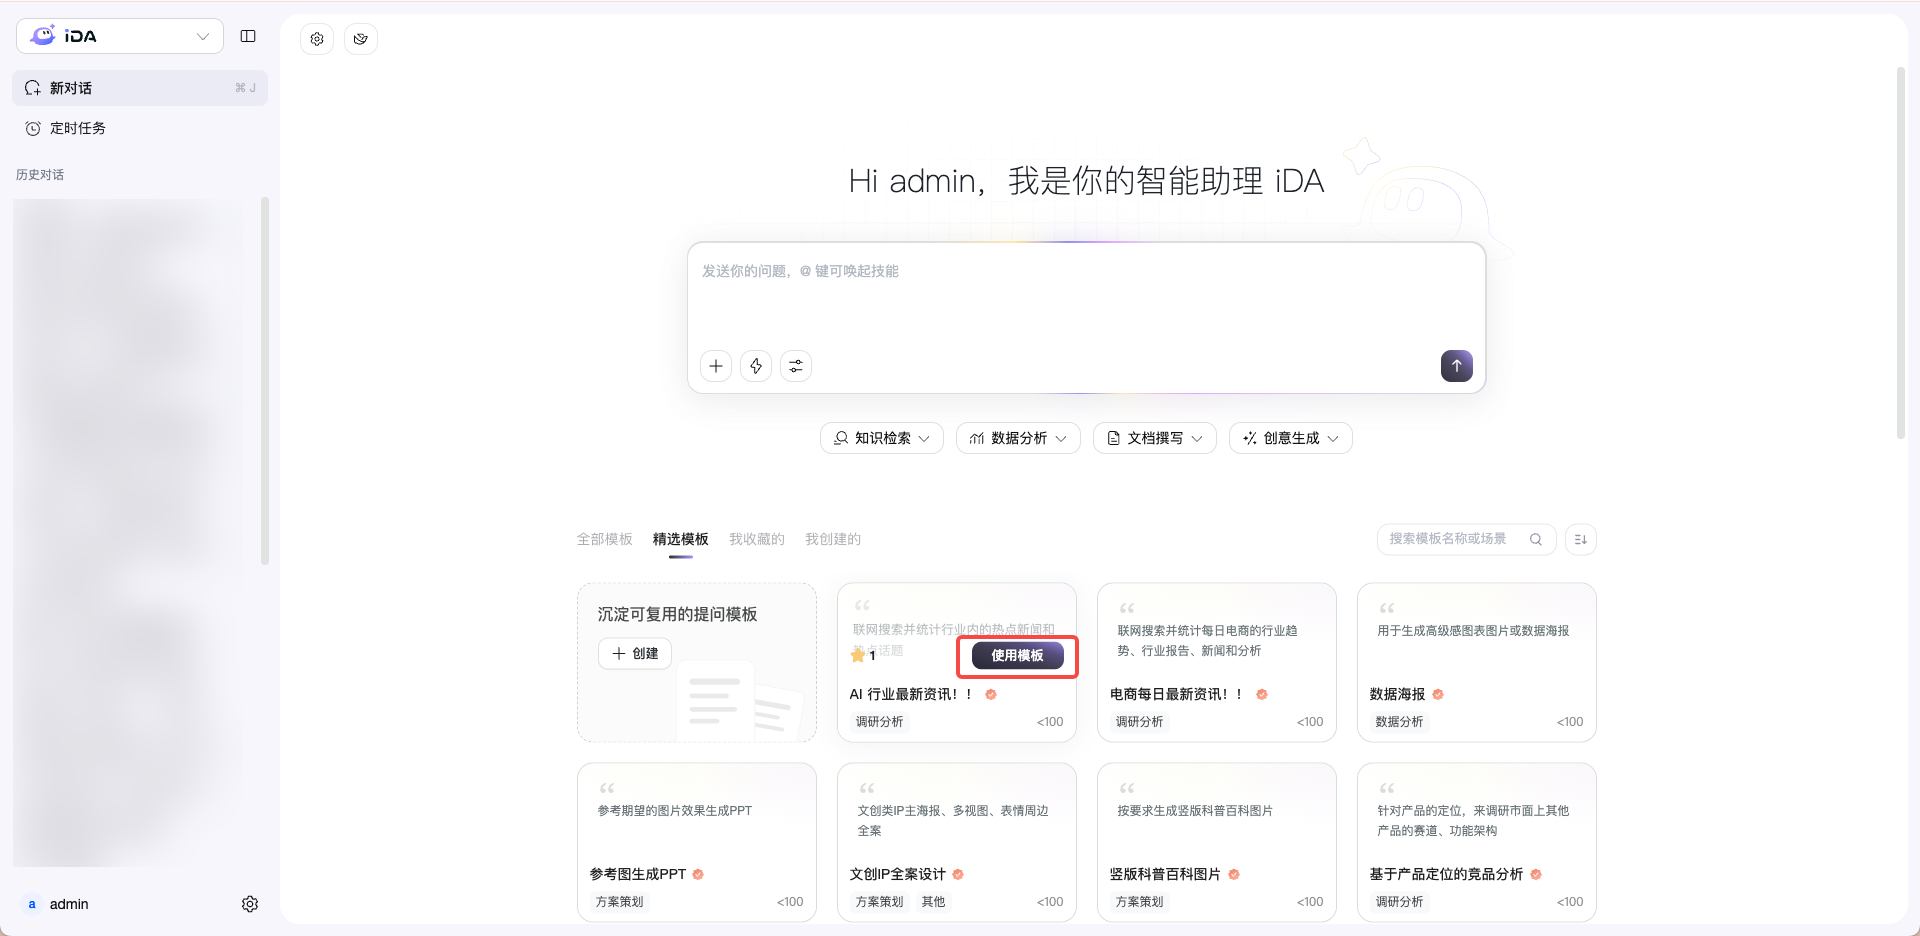1920x936 pixels.
Task: Click the admin avatar icon
Action: coord(32,904)
